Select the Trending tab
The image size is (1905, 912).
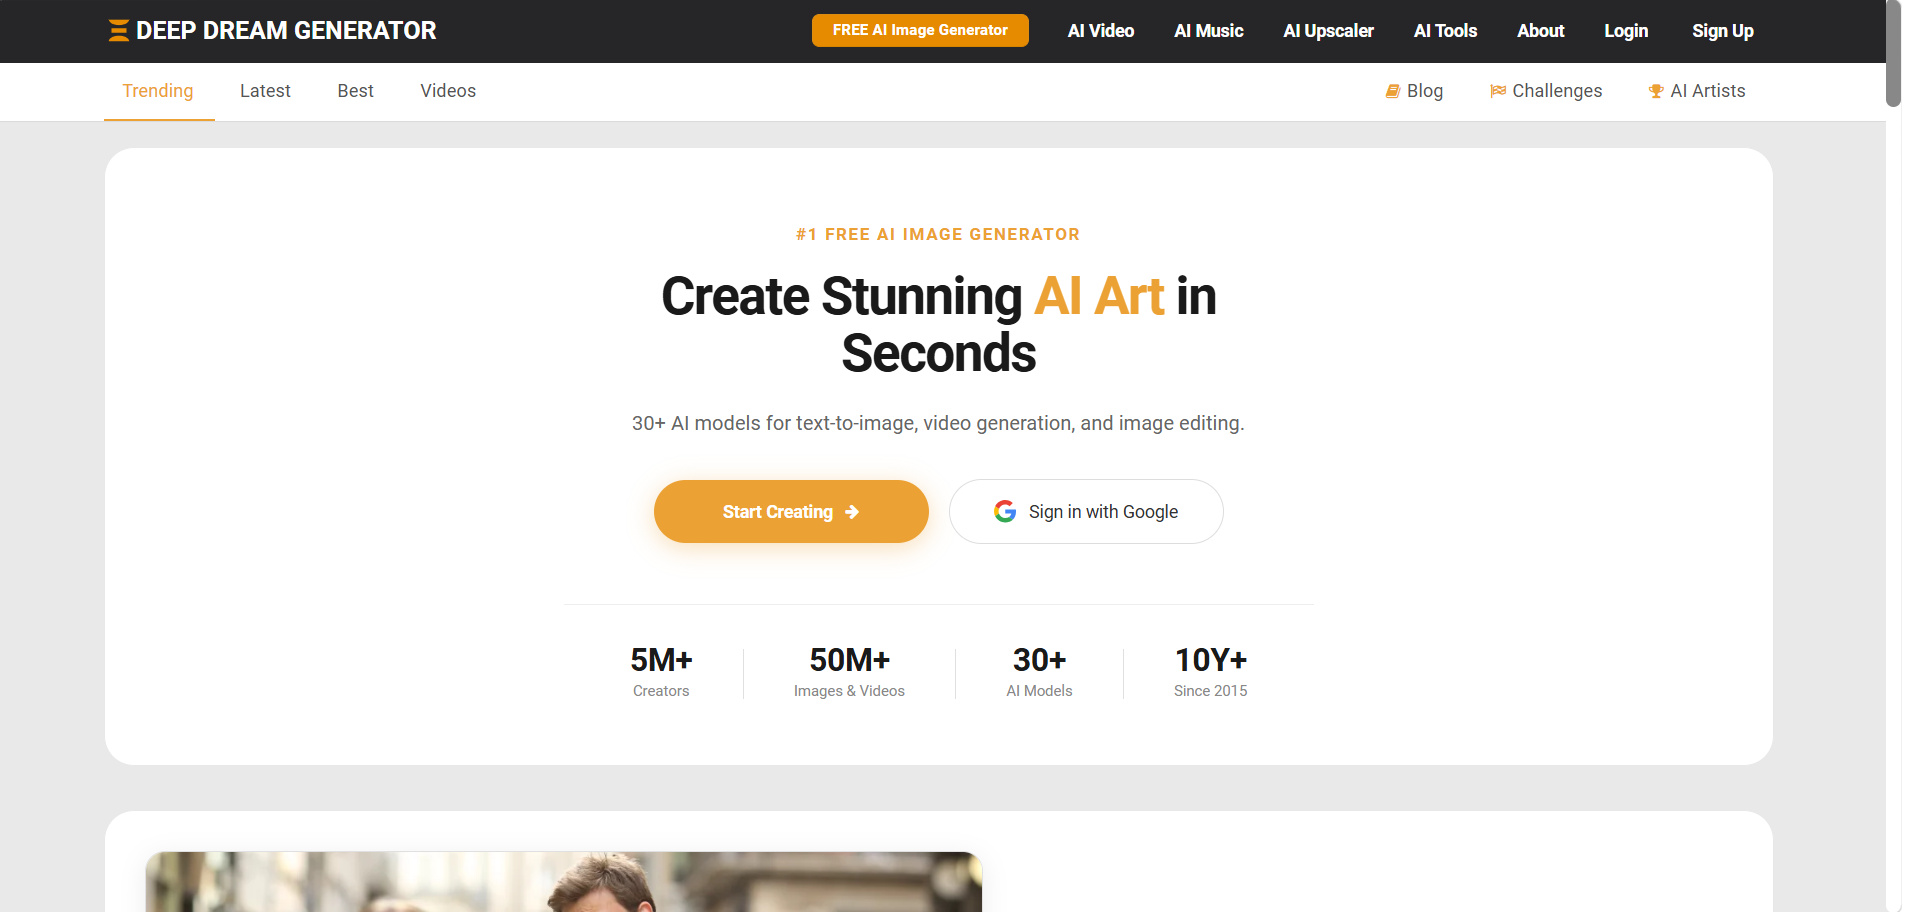click(158, 91)
